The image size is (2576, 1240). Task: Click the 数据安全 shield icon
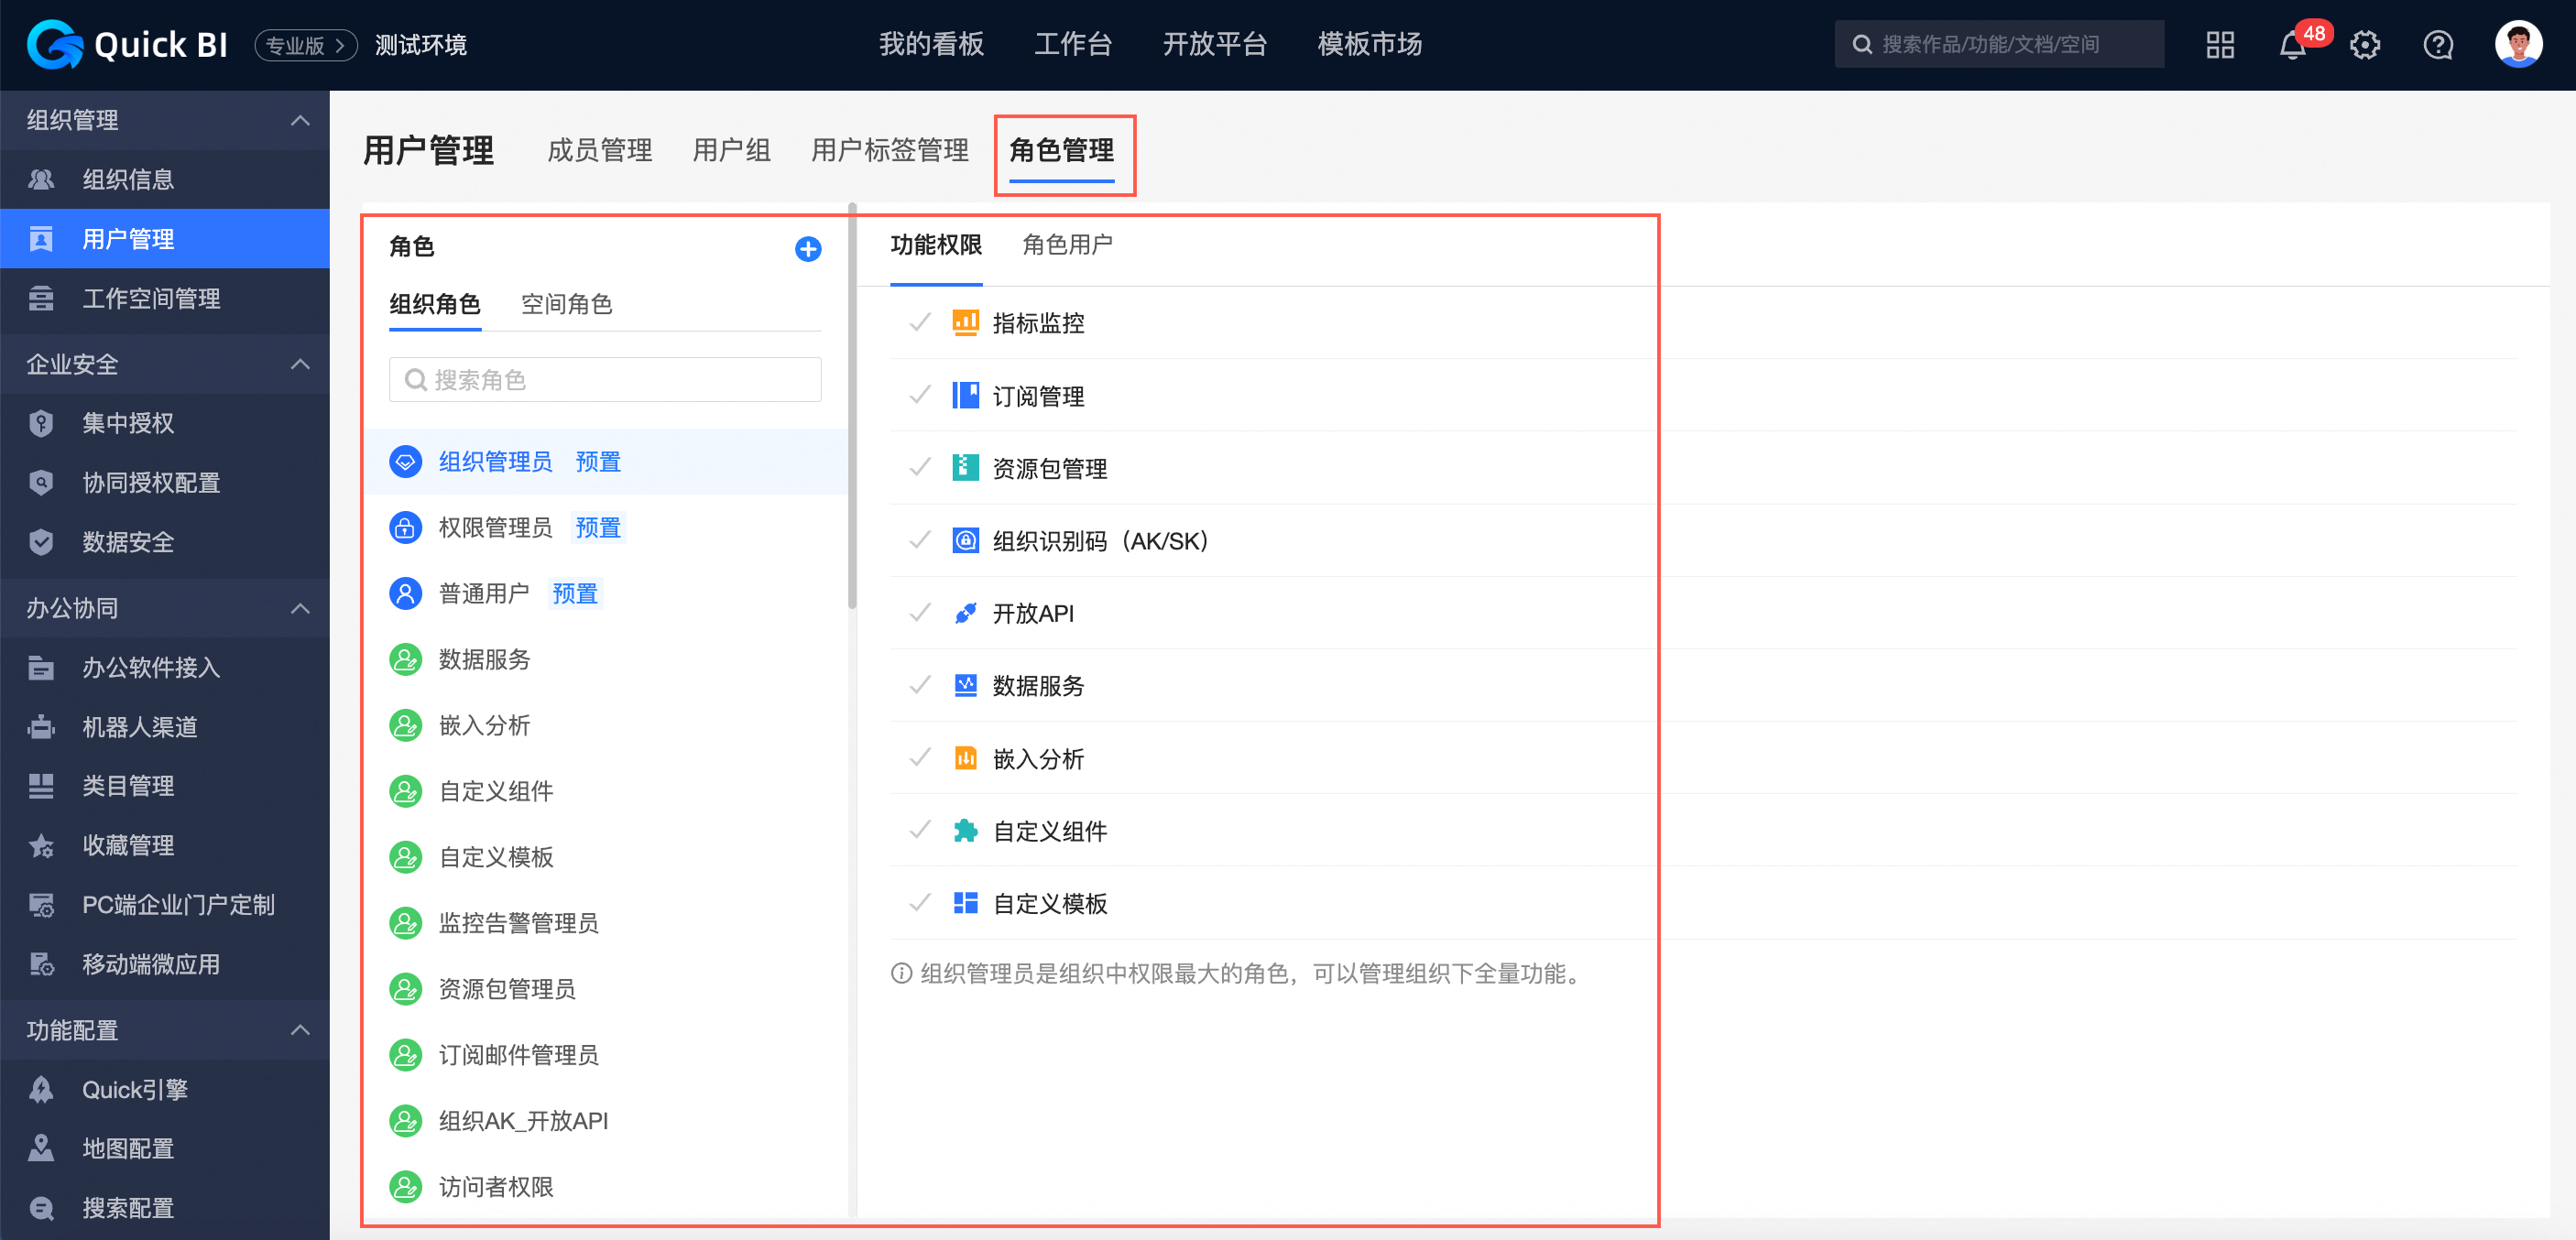coord(41,542)
